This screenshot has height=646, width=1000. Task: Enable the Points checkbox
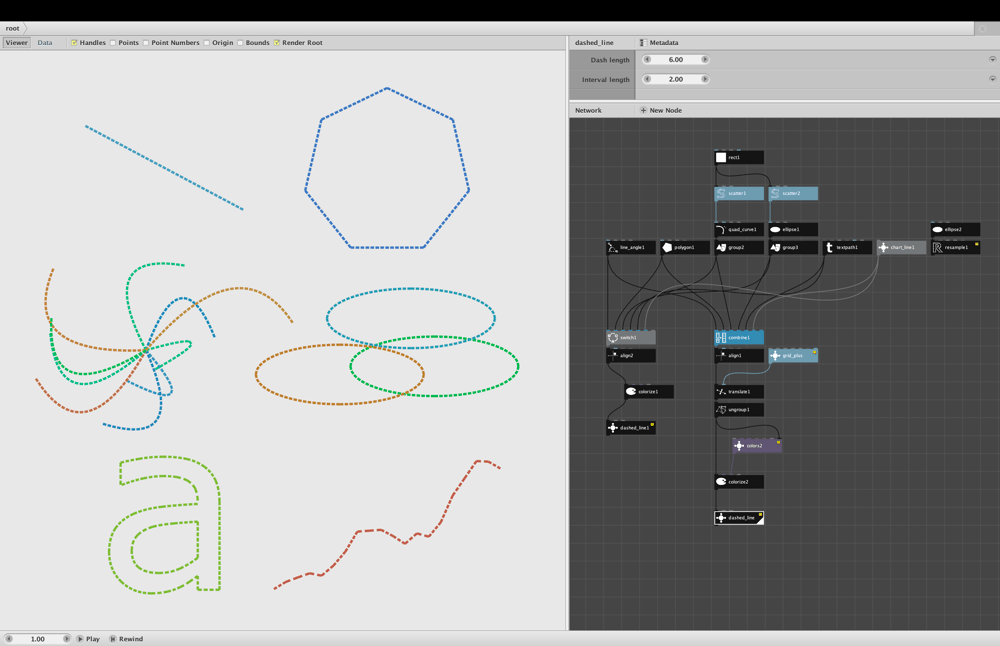[113, 43]
